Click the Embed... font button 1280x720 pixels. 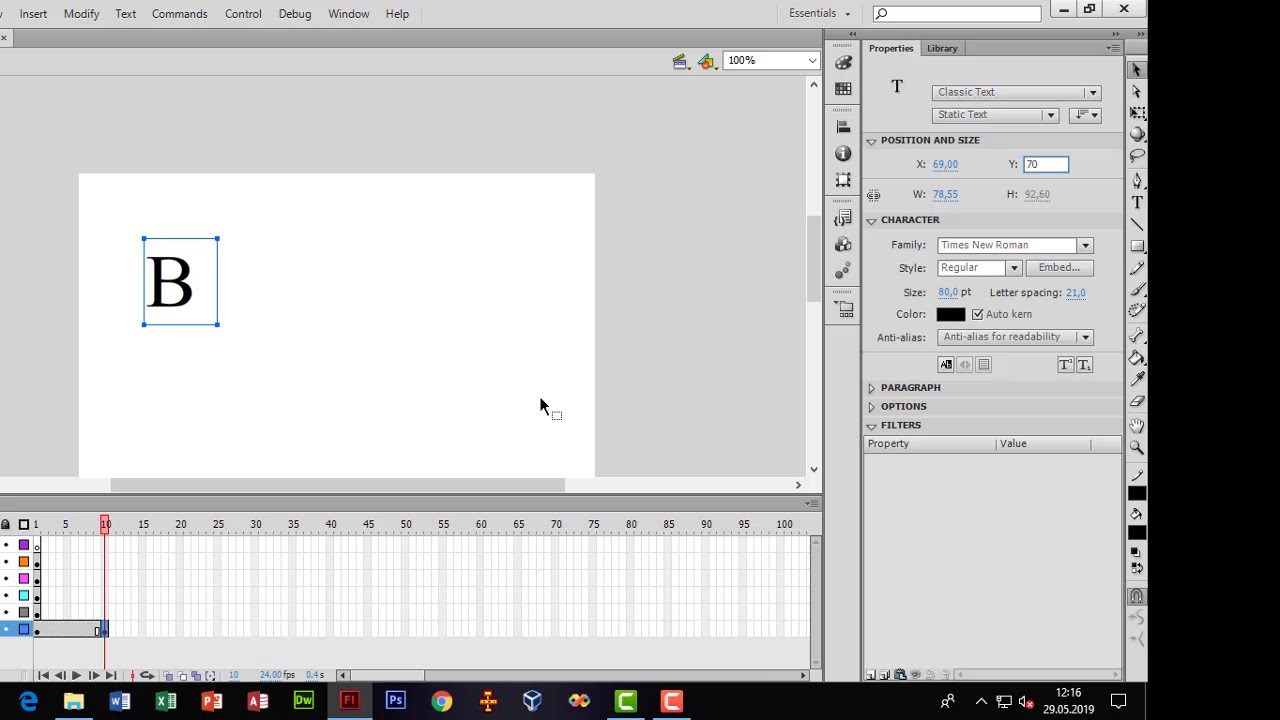coord(1059,268)
